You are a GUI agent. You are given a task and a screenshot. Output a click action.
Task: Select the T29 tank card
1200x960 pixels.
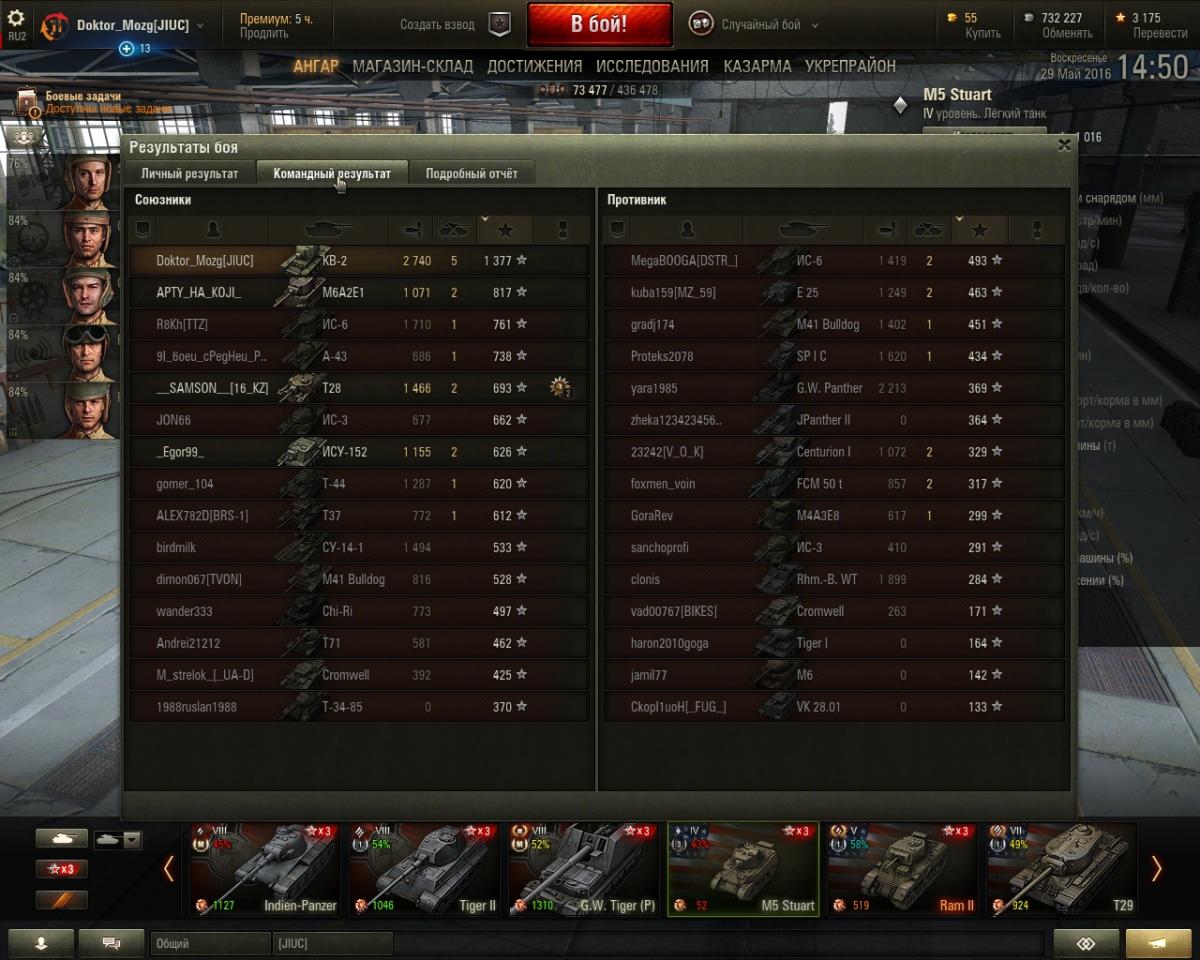click(1062, 869)
